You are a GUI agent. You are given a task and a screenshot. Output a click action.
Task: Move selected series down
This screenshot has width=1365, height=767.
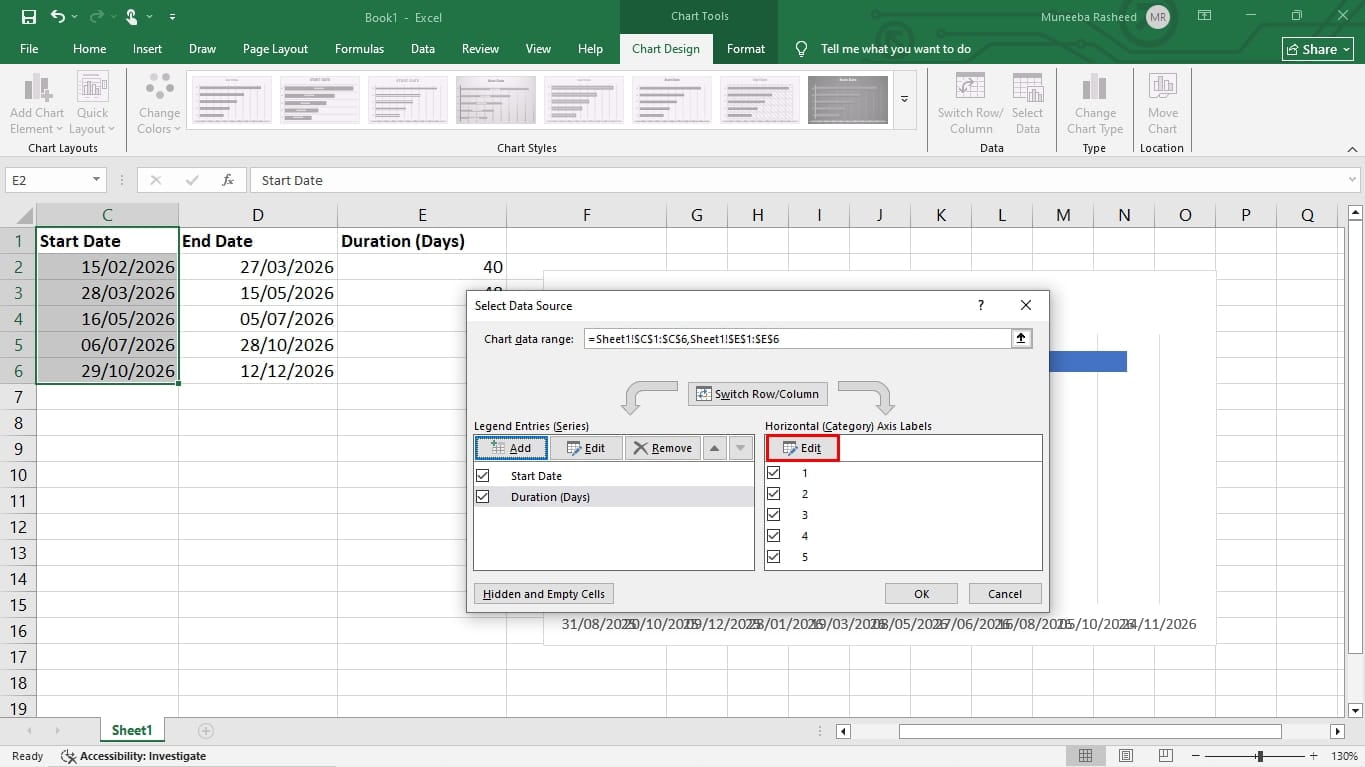pos(740,448)
